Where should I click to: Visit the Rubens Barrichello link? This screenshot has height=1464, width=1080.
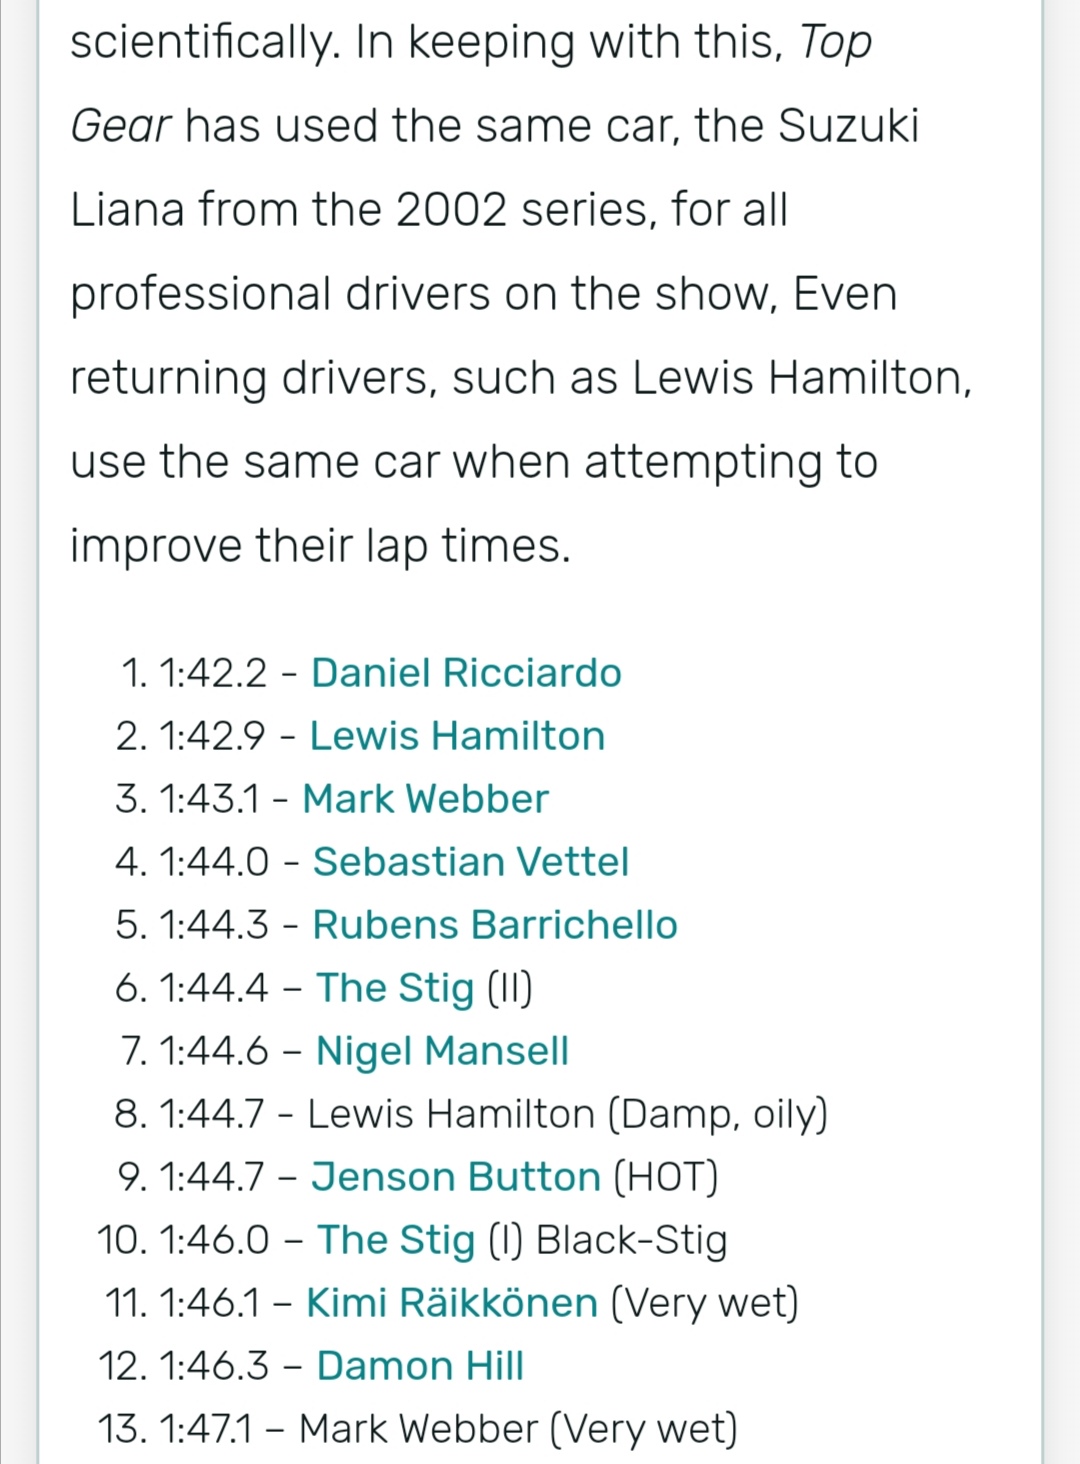point(495,925)
